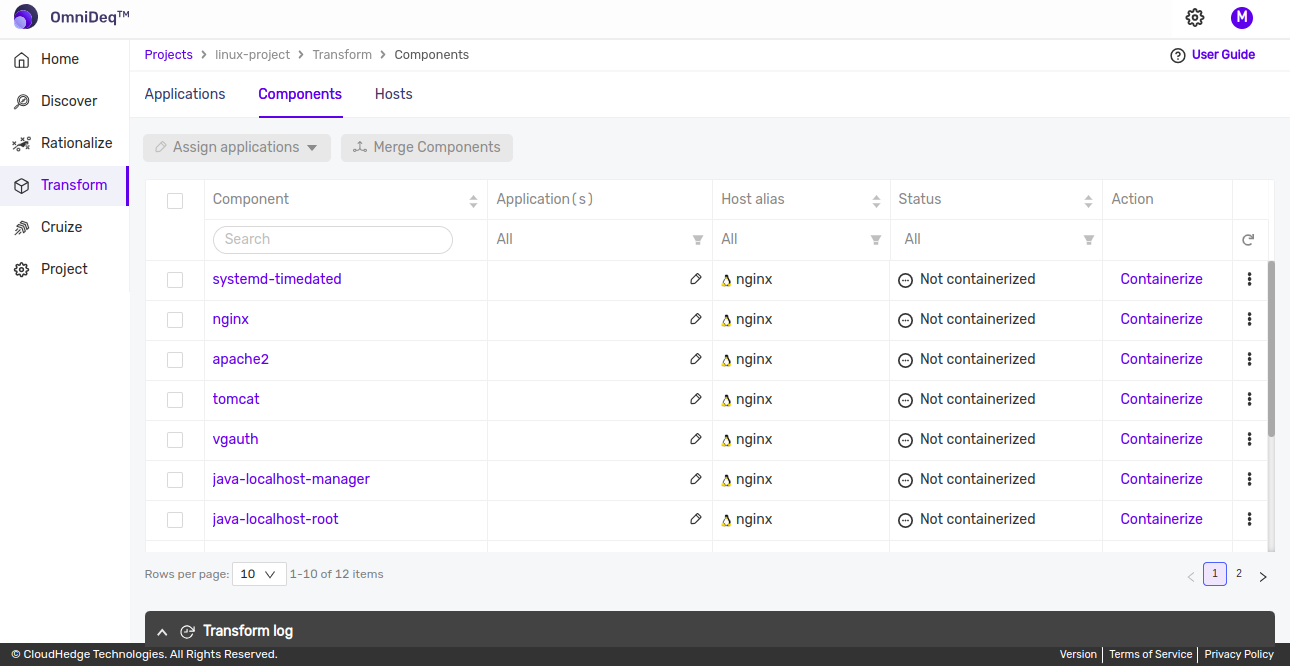The height and width of the screenshot is (666, 1290).
Task: Open Discover in the sidebar
Action: 64,101
